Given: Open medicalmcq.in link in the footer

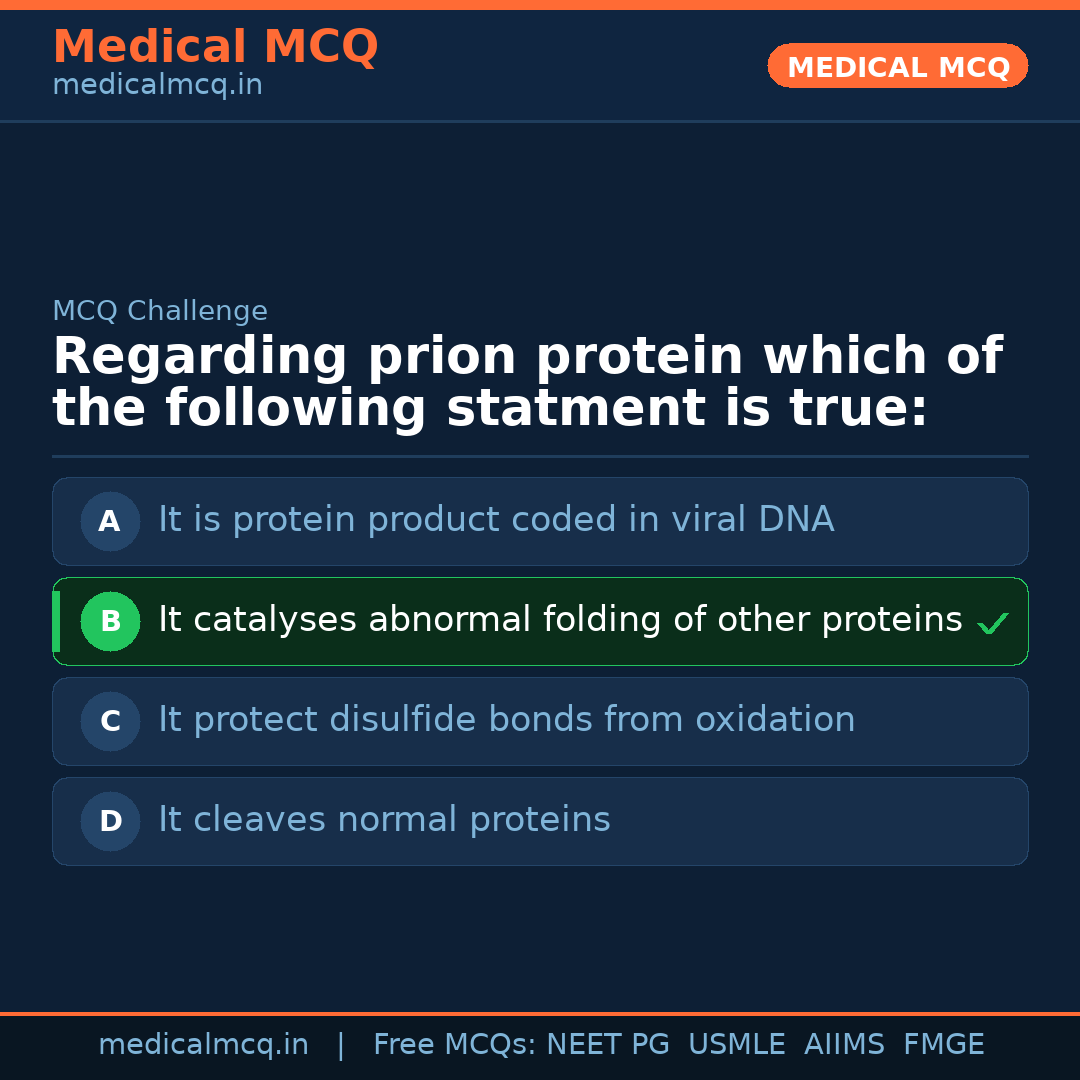Looking at the screenshot, I should (x=203, y=1045).
